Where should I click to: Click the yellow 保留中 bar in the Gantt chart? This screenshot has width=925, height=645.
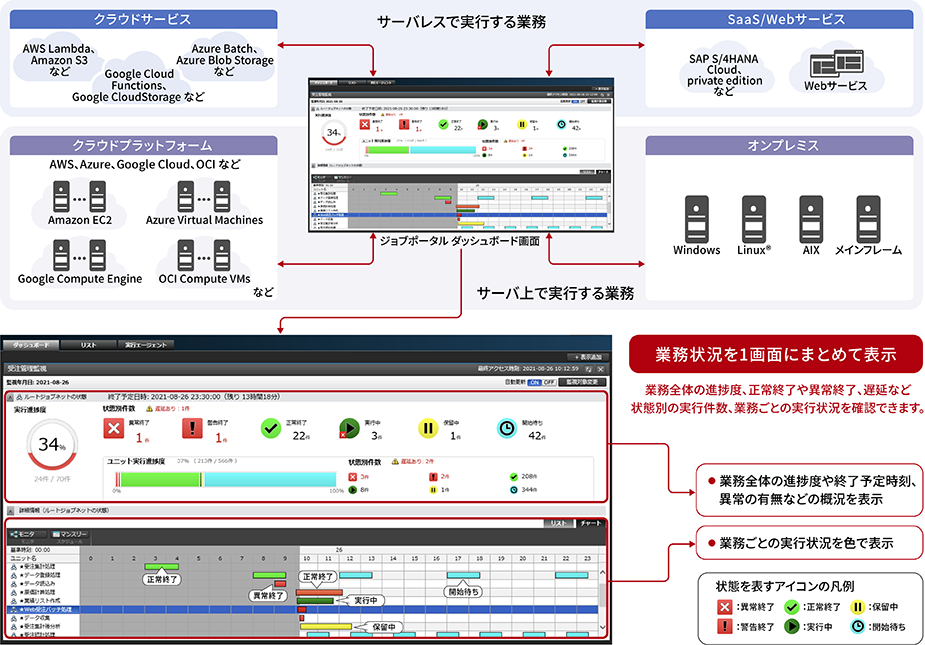[326, 627]
